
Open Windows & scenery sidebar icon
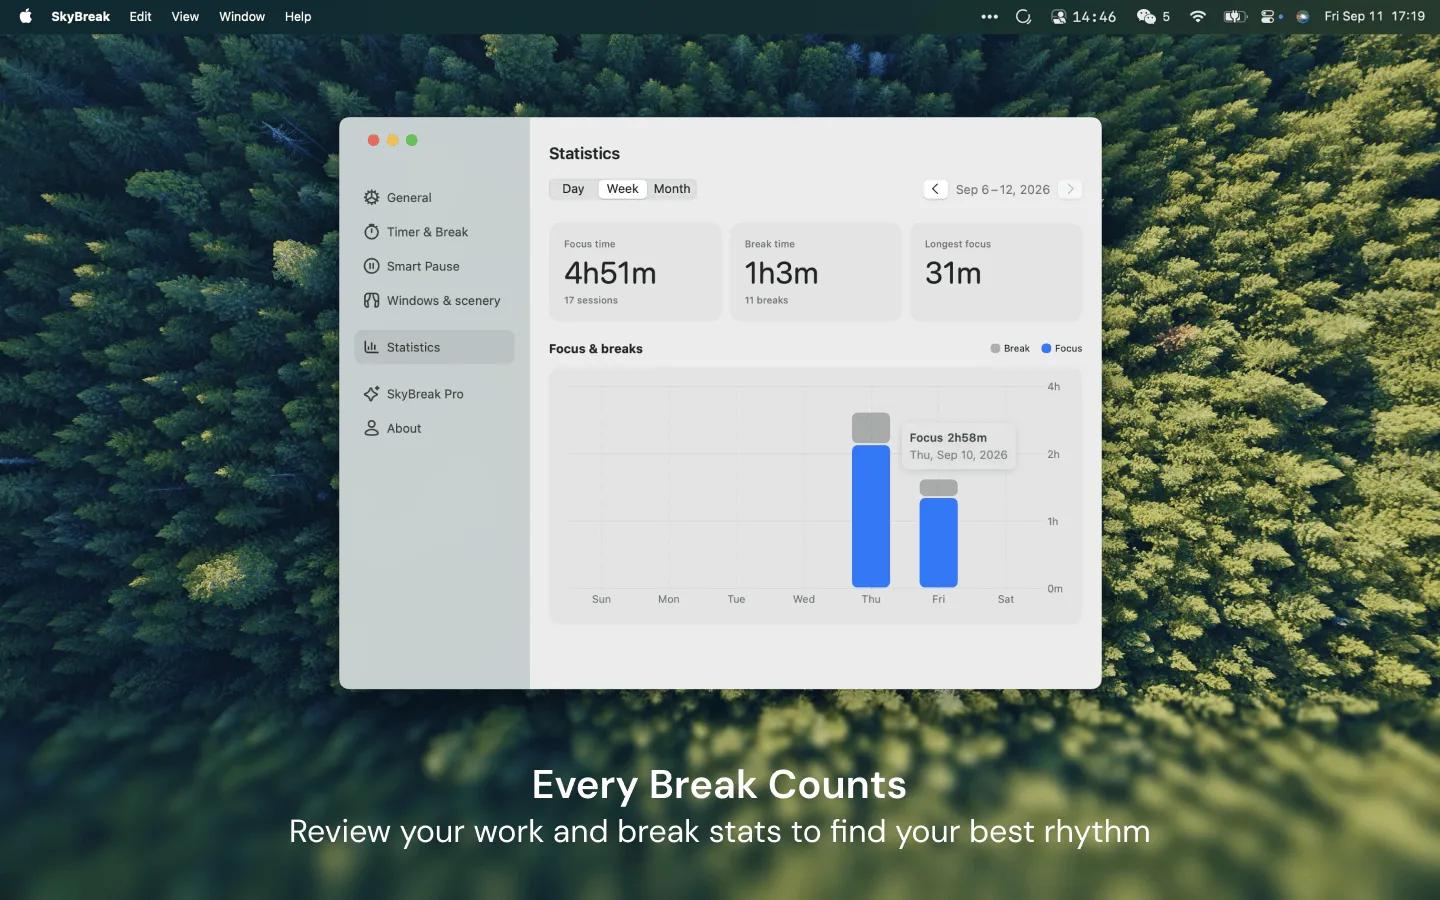[371, 300]
